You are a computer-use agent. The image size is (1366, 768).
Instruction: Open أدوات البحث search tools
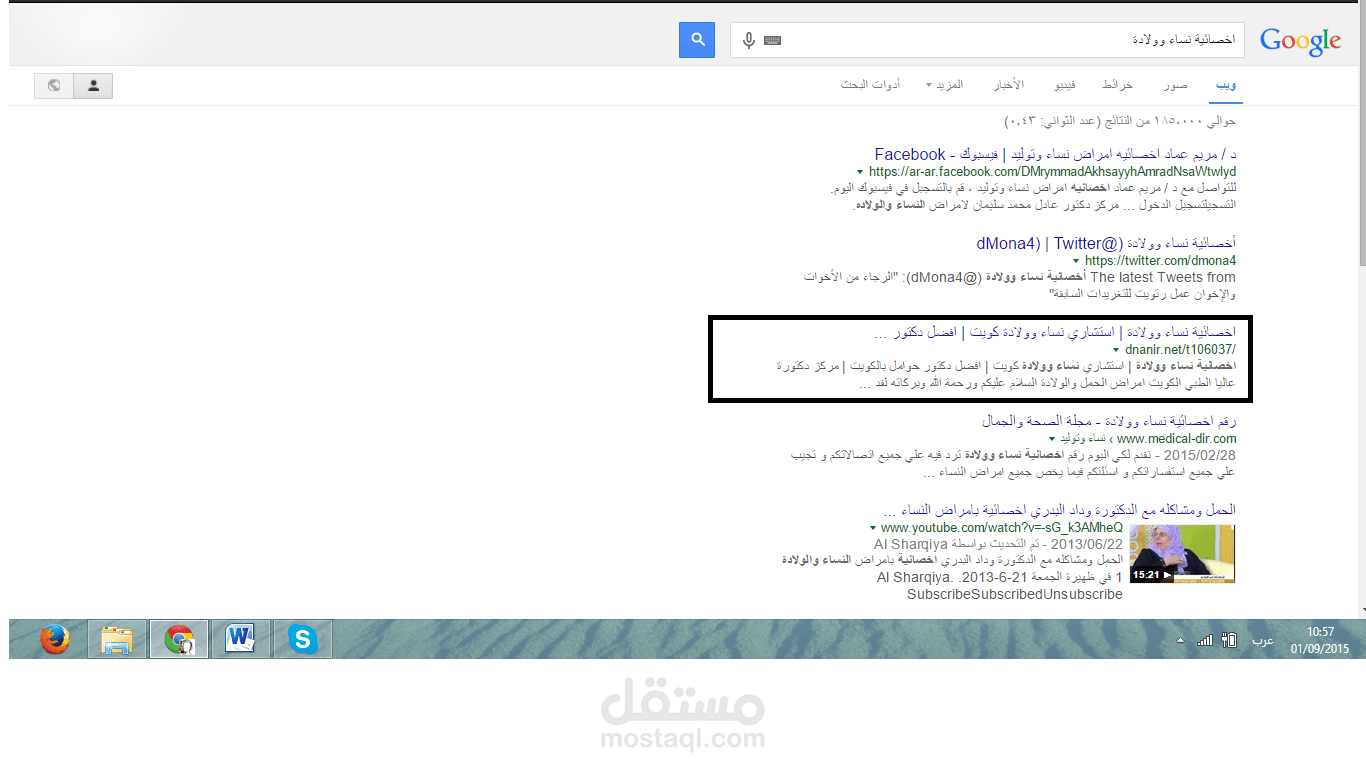pos(870,85)
